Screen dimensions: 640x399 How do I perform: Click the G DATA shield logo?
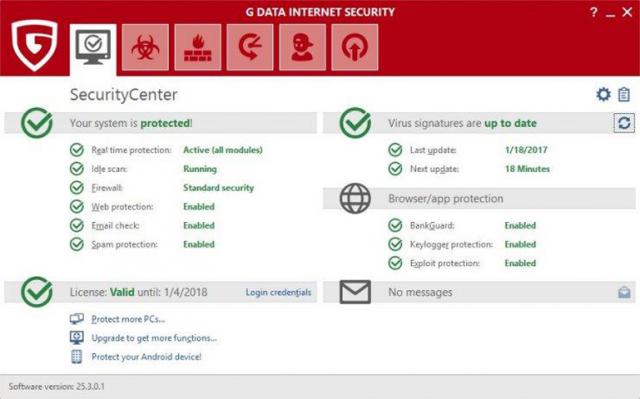(x=34, y=45)
